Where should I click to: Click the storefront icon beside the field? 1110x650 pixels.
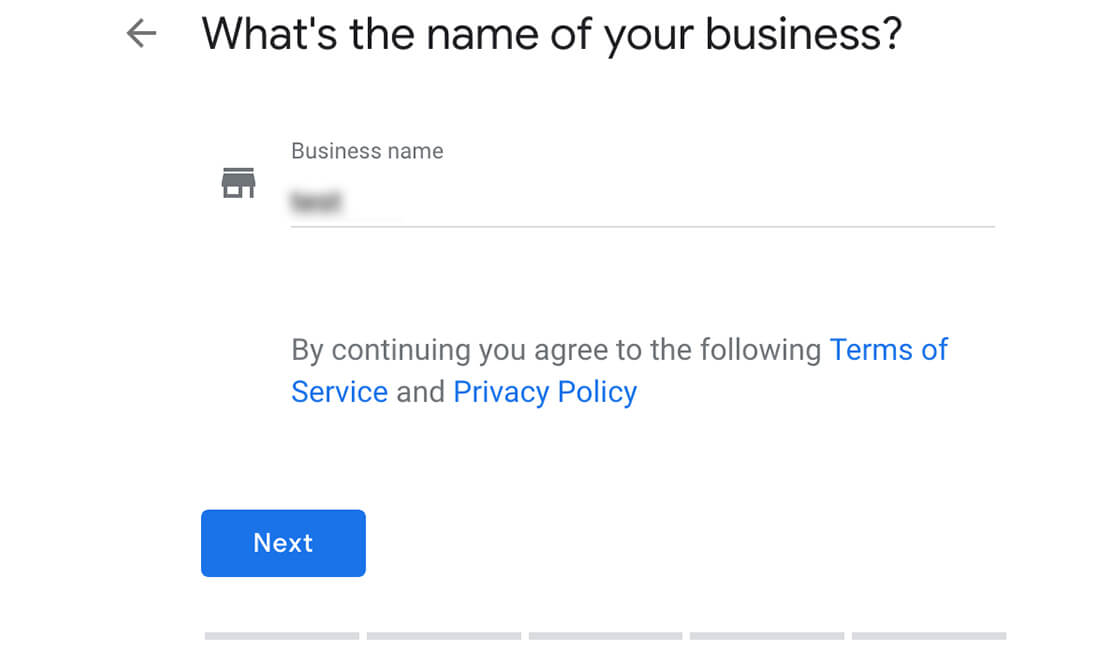[x=238, y=183]
